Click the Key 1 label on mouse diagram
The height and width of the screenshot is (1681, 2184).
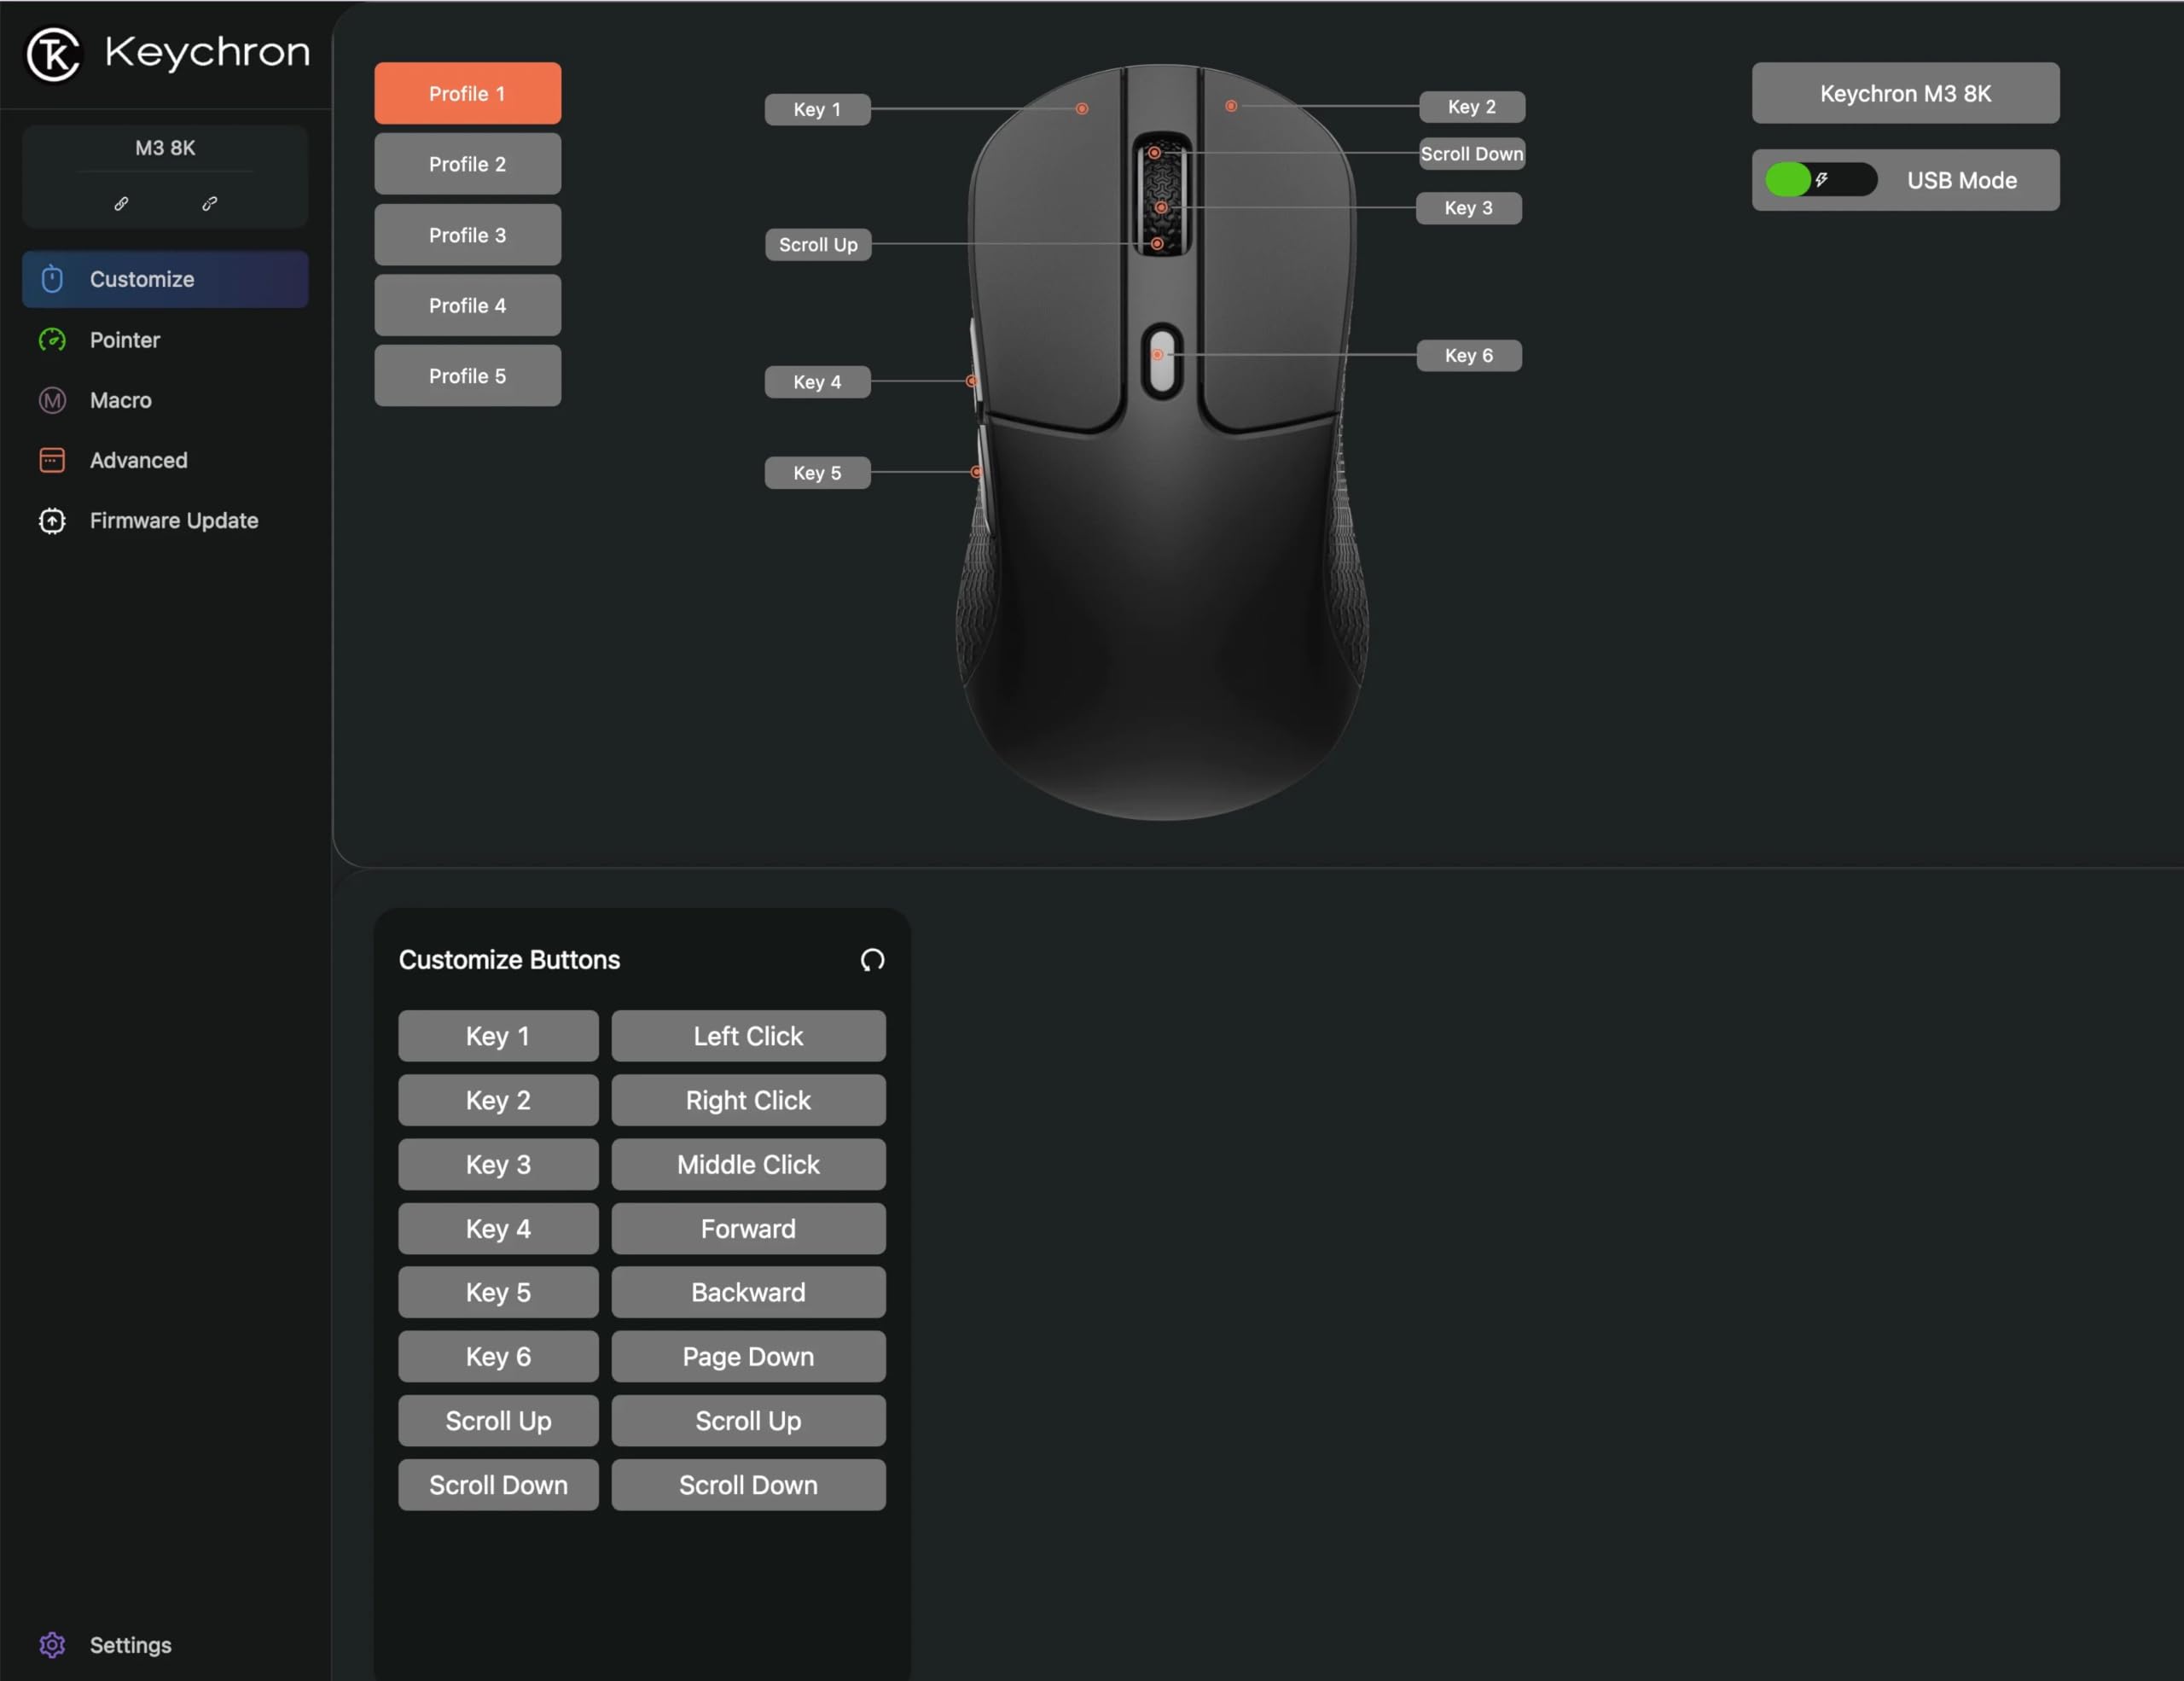pyautogui.click(x=817, y=109)
